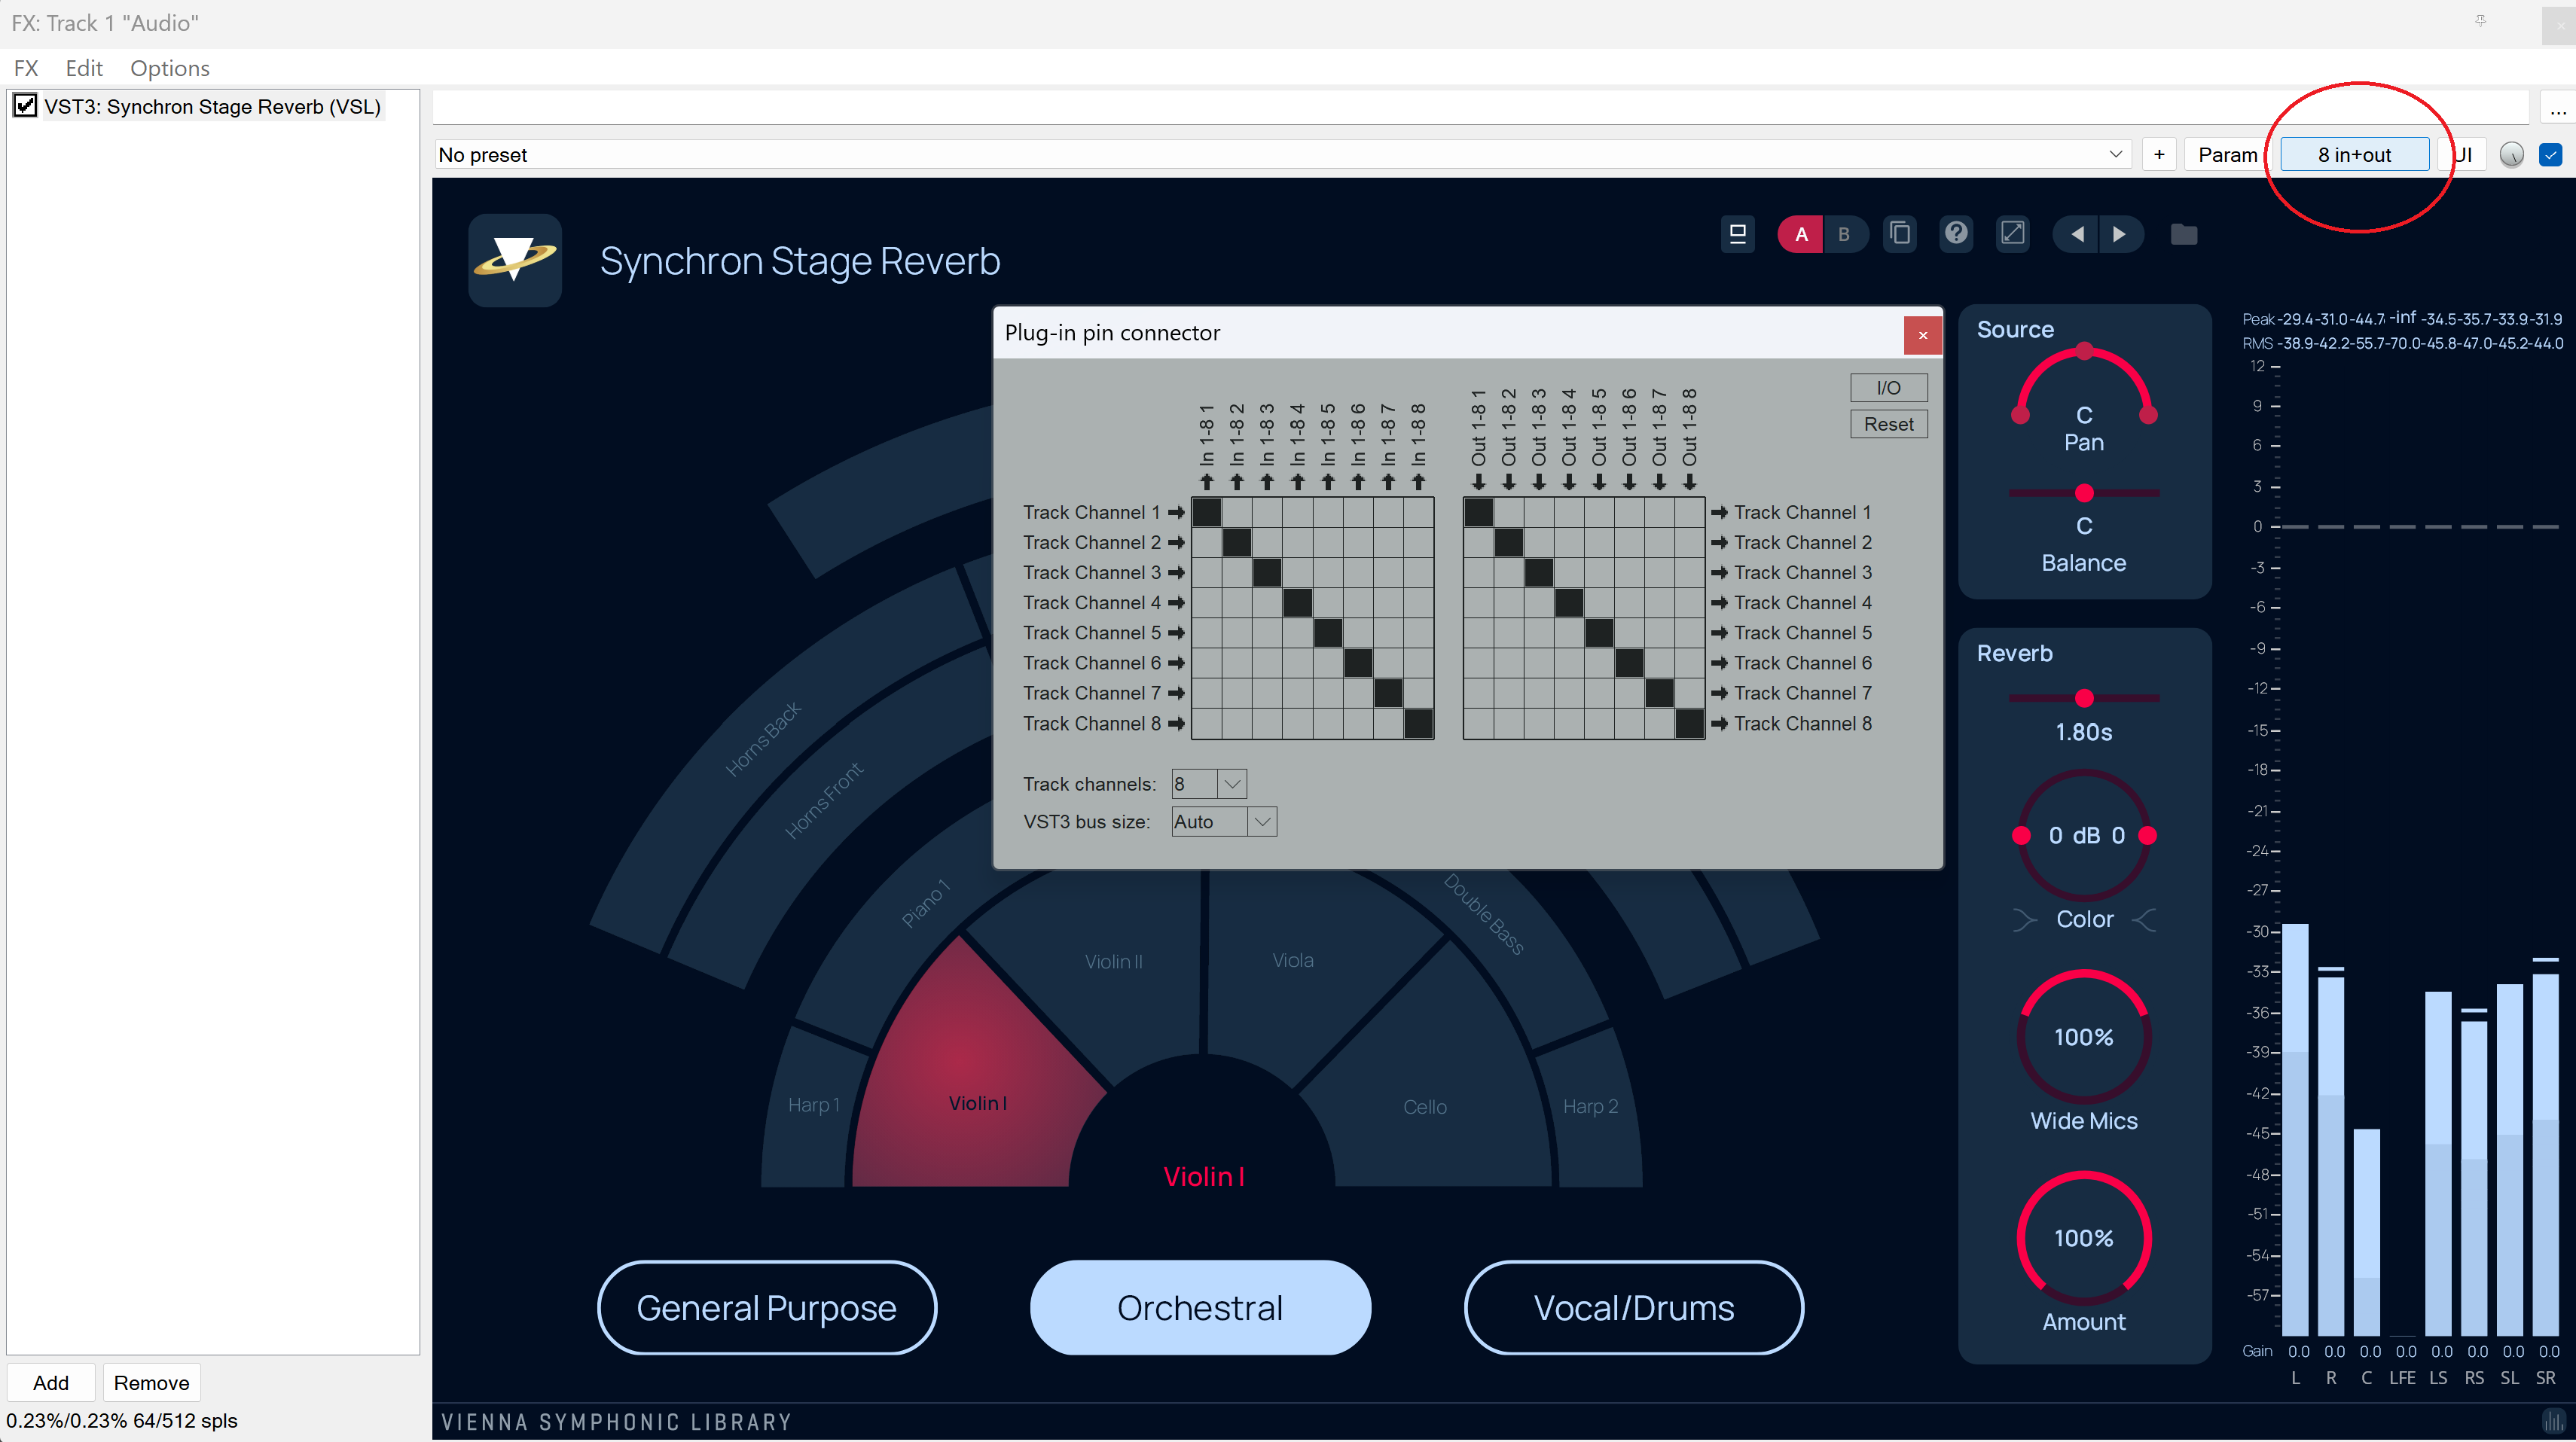Viewport: 2576px width, 1442px height.
Task: Select the Horns Back stage position
Action: tap(763, 739)
